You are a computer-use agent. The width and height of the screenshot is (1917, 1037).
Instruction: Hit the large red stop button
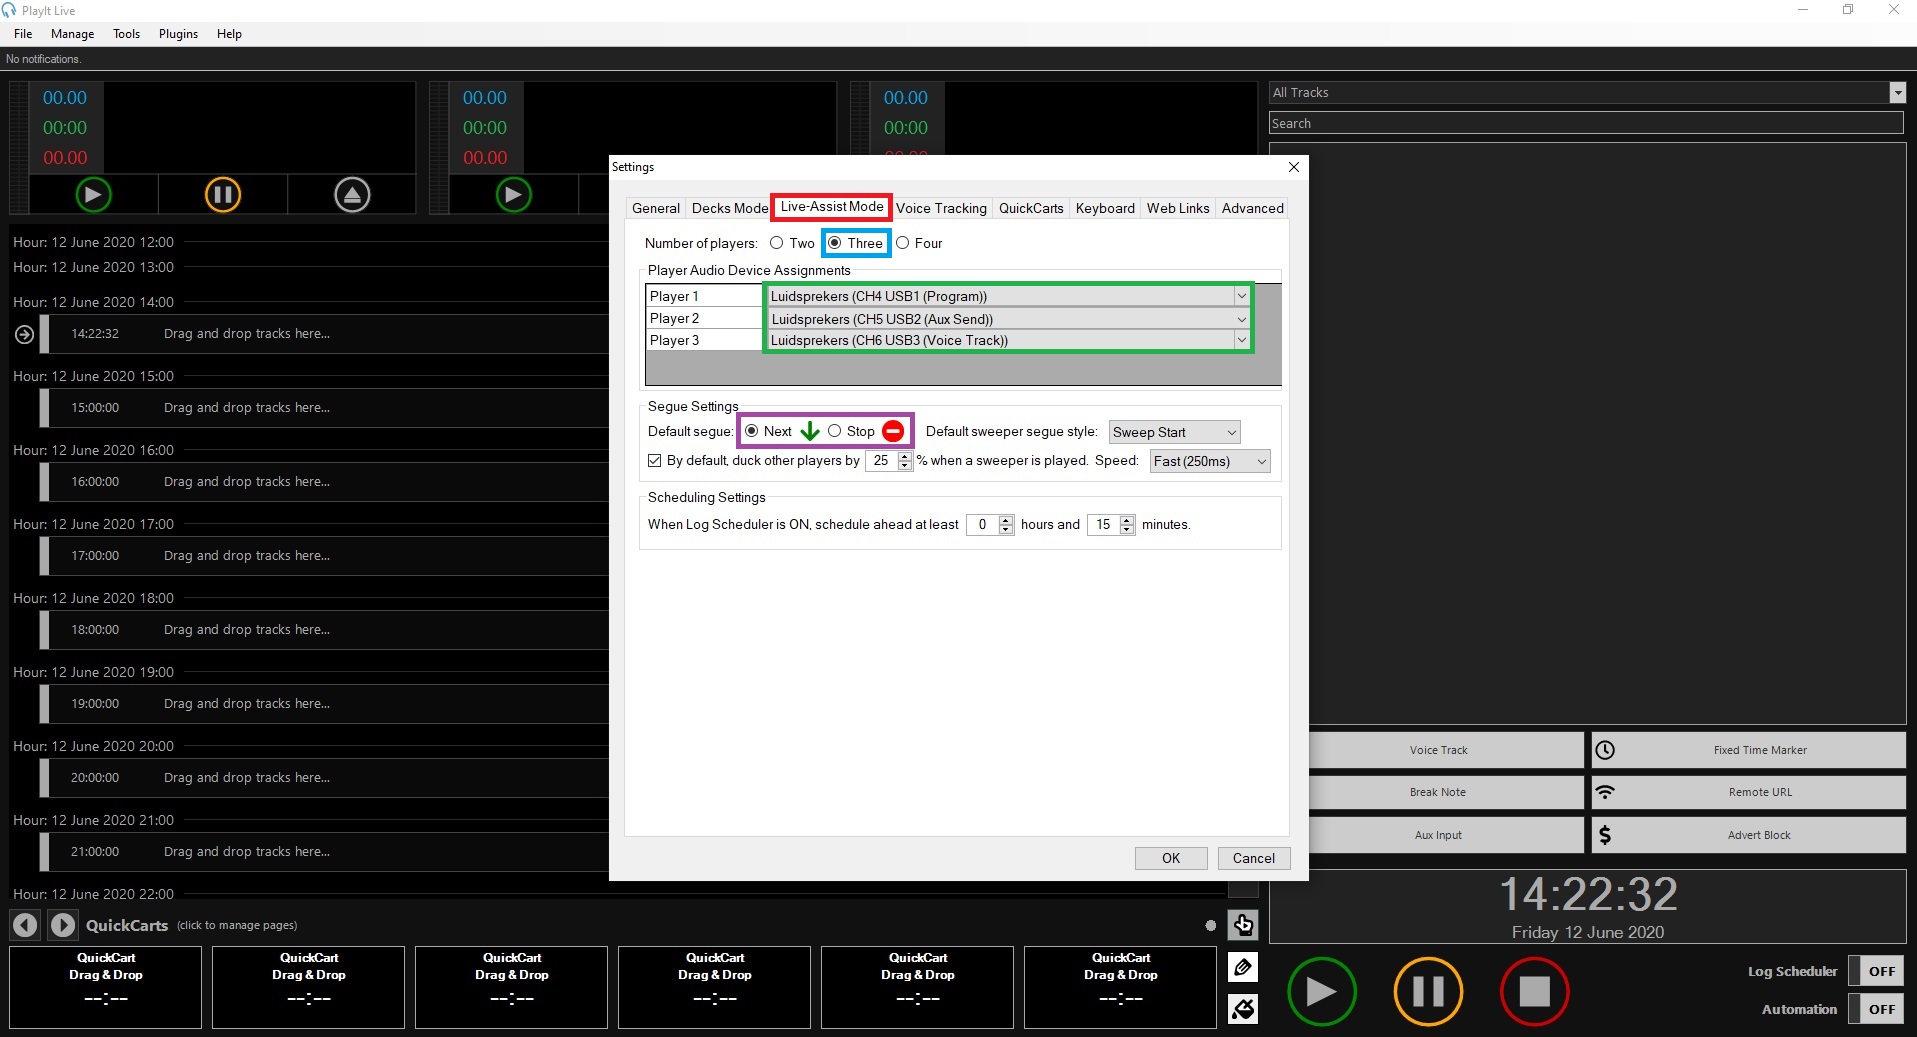(1534, 991)
